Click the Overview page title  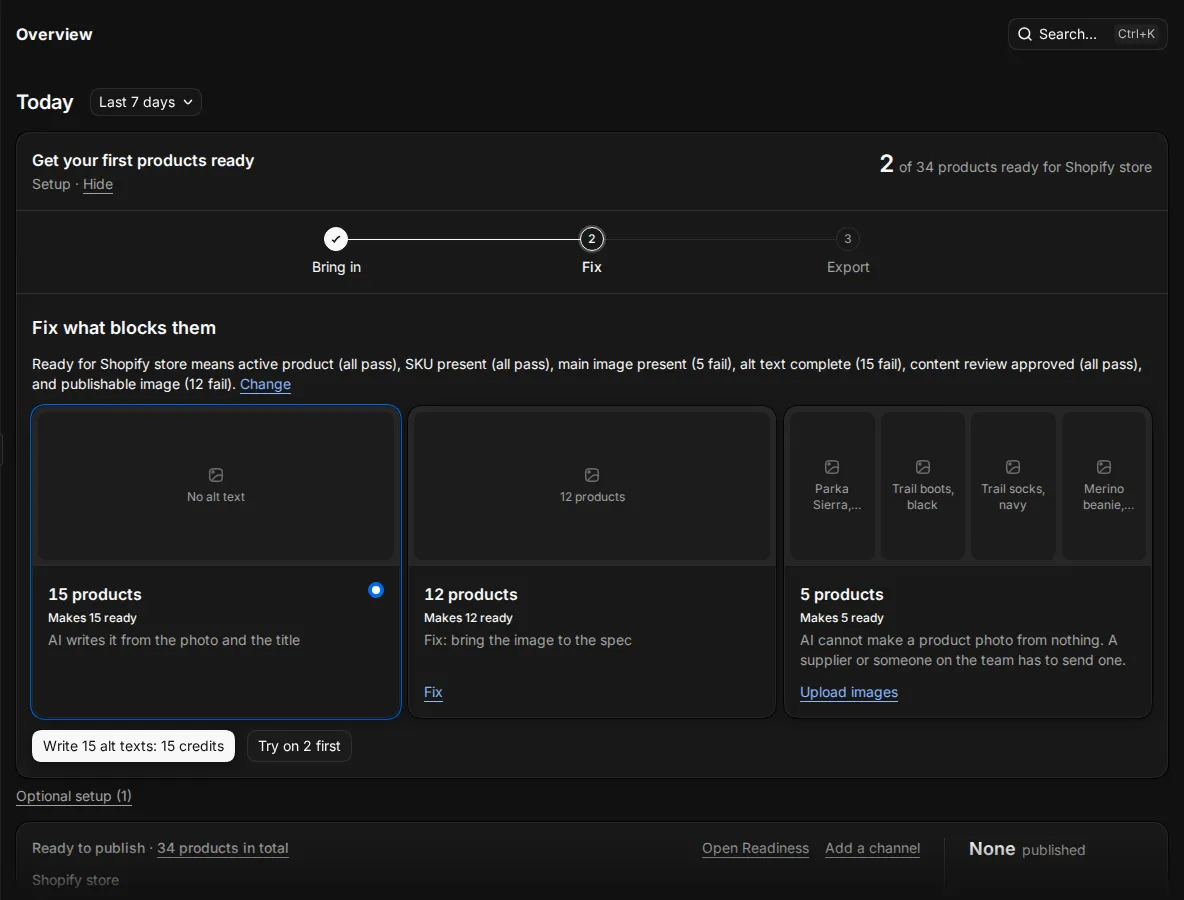point(54,34)
